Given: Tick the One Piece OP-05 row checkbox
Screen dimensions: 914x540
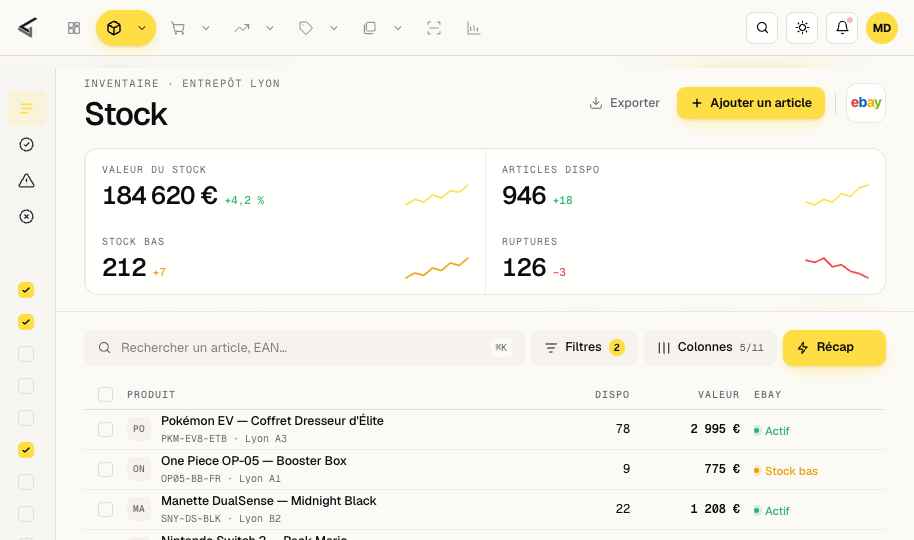Looking at the screenshot, I should pyautogui.click(x=106, y=469).
